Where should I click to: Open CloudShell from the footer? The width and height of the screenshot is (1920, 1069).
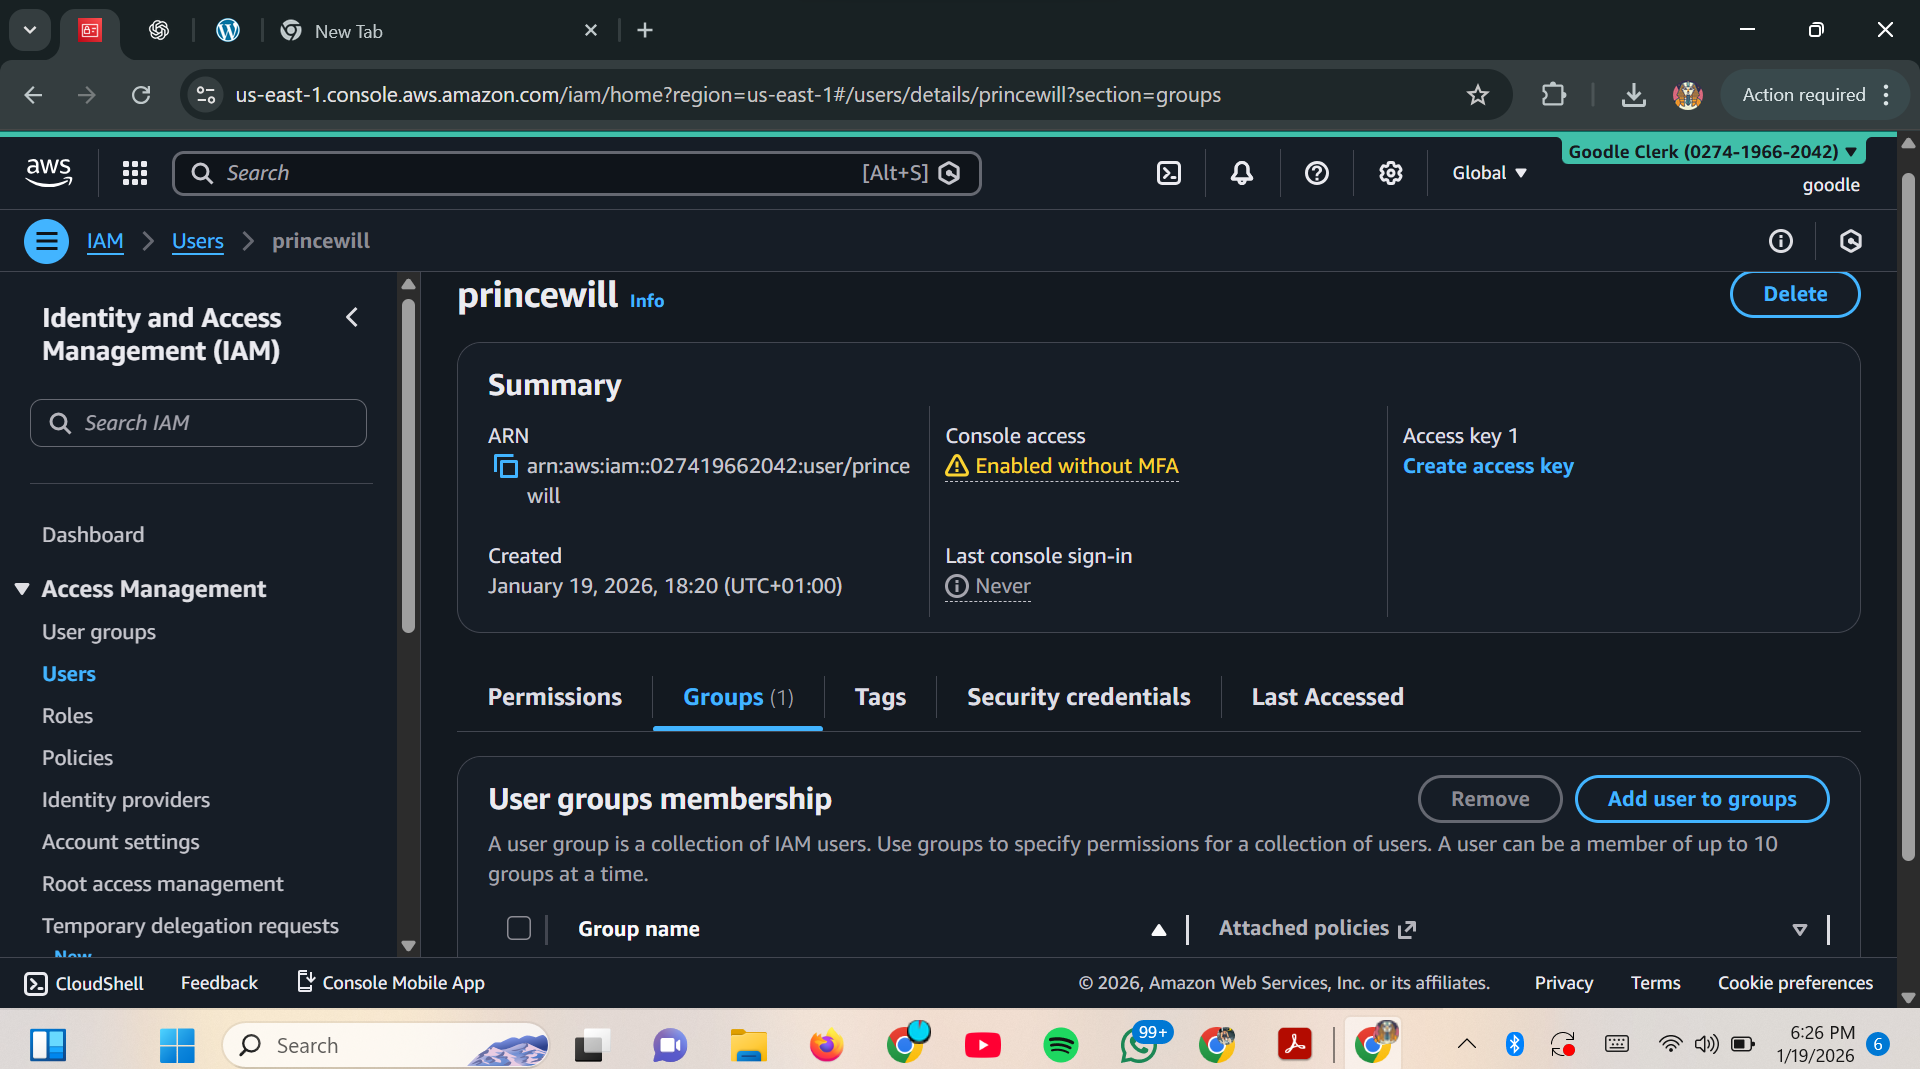[84, 983]
